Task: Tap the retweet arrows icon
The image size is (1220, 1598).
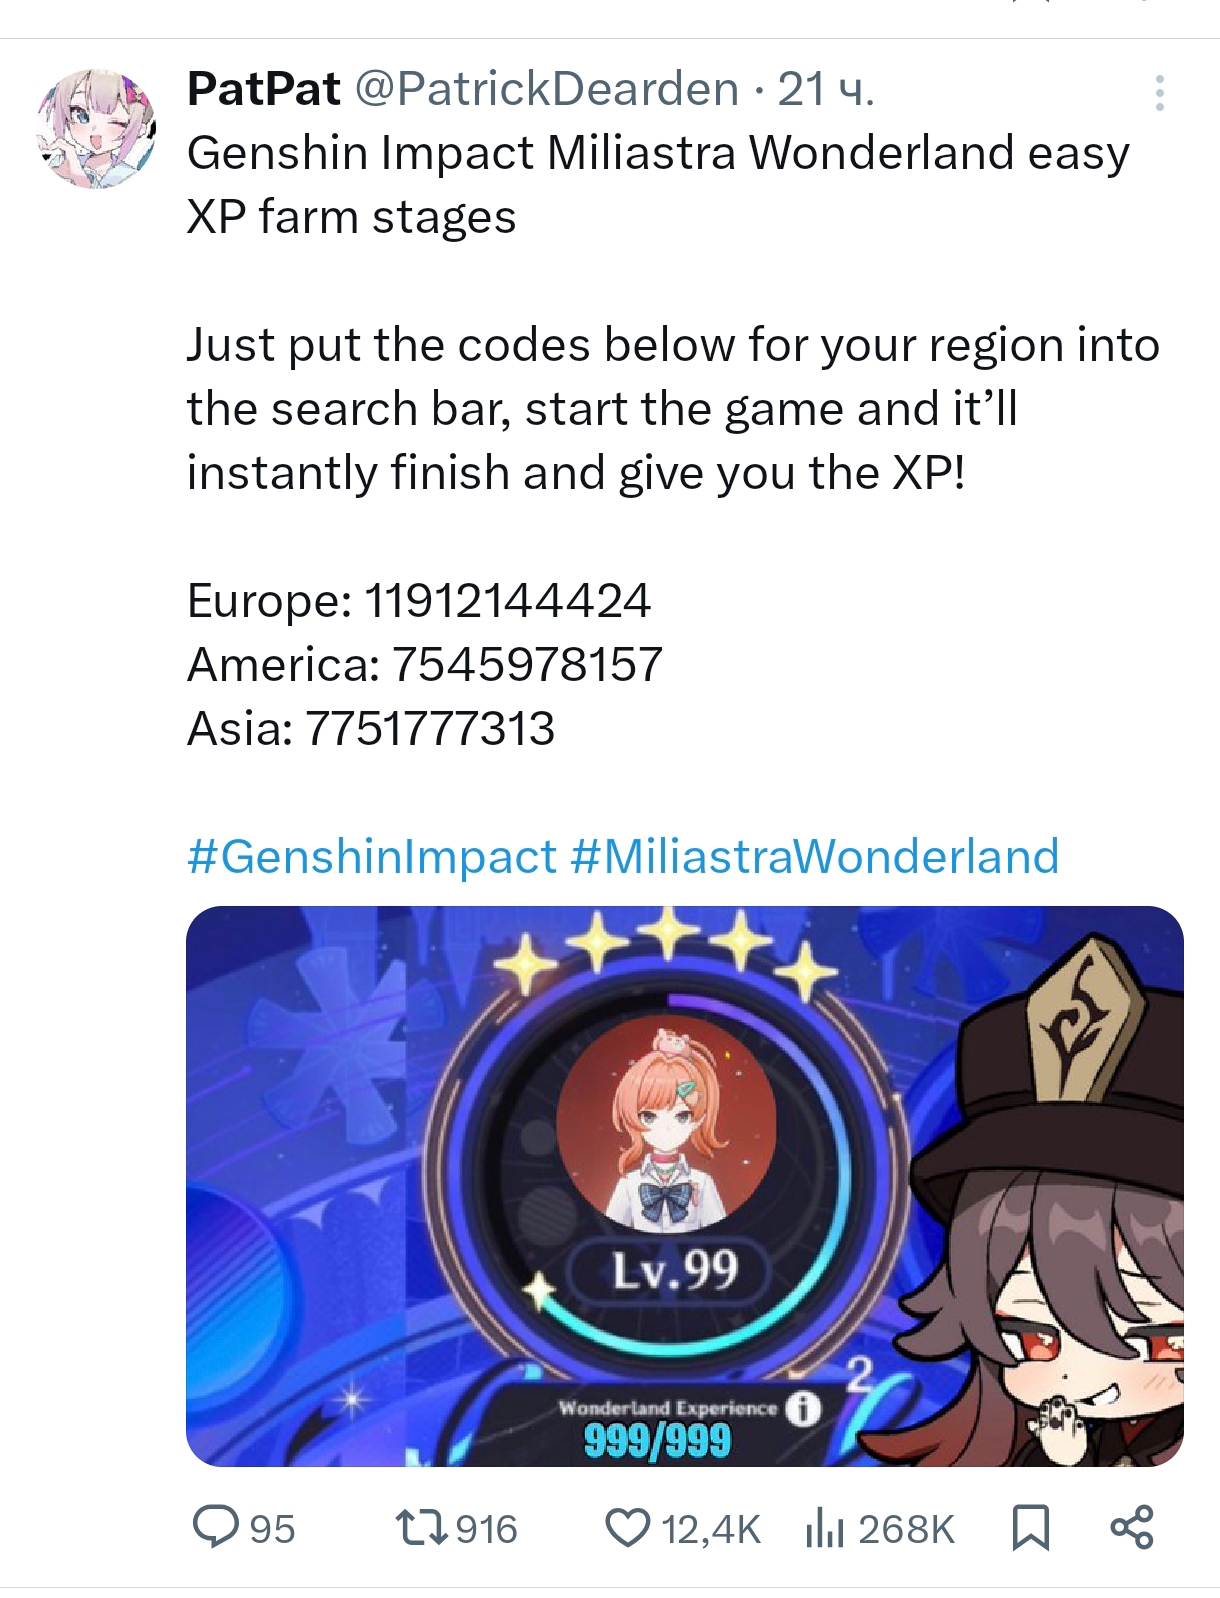Action: (x=421, y=1528)
